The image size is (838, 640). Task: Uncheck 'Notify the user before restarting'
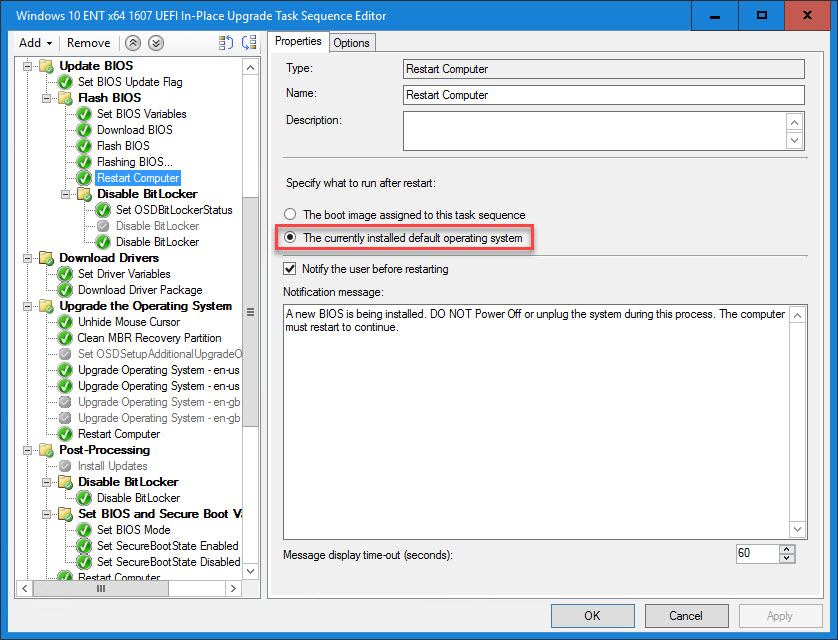click(290, 269)
